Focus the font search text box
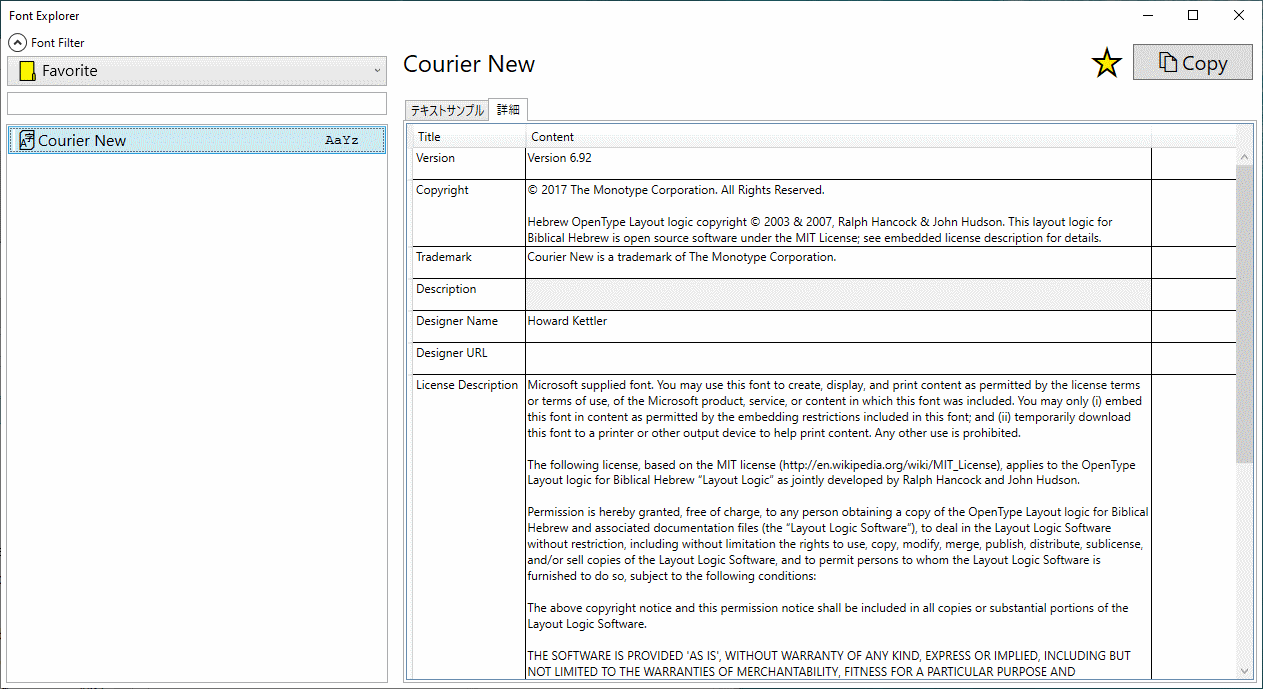 point(197,103)
